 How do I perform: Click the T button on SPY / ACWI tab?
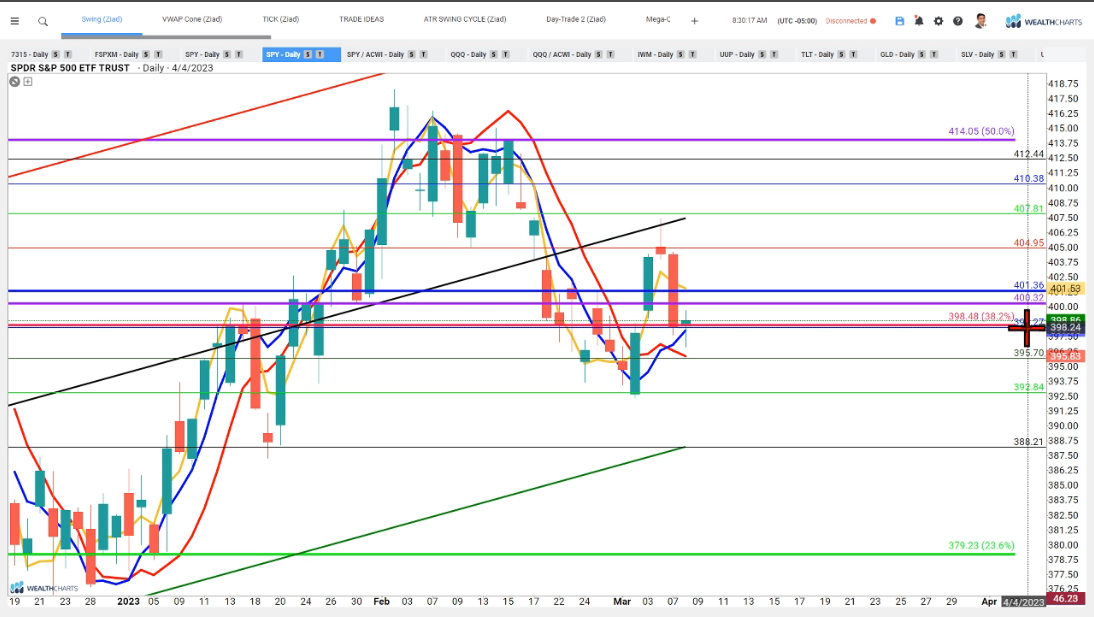pos(424,54)
